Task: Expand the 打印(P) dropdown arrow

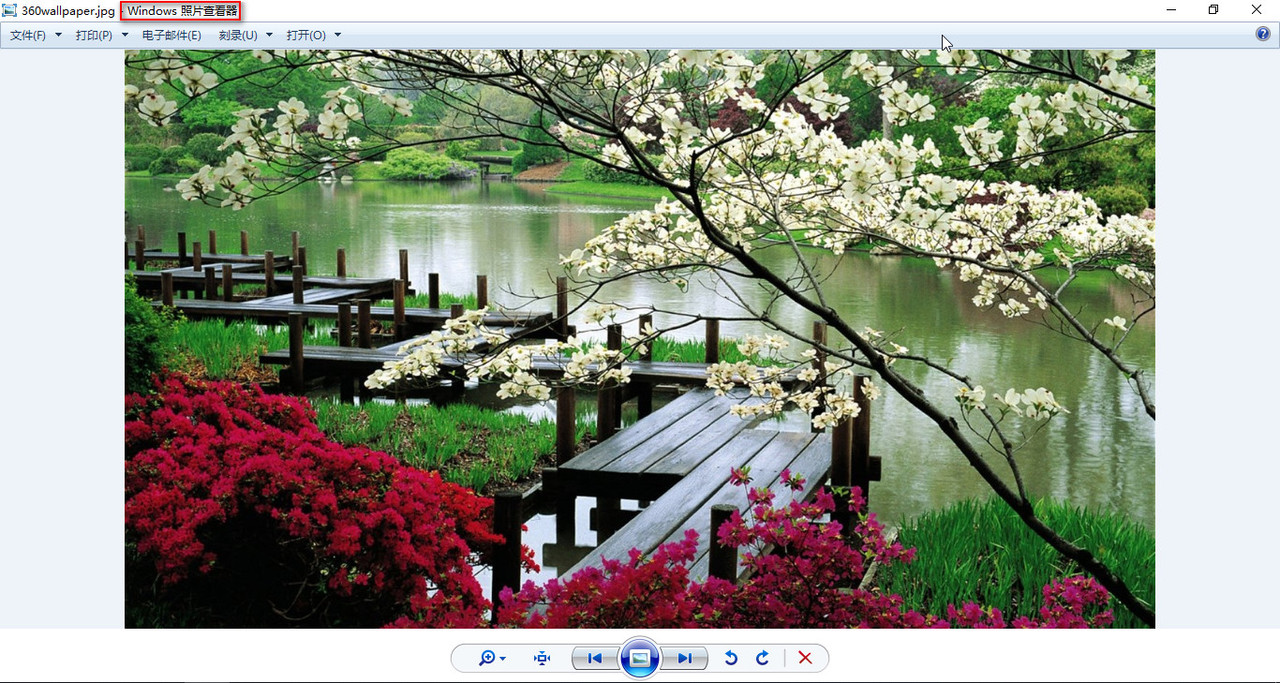Action: [125, 35]
